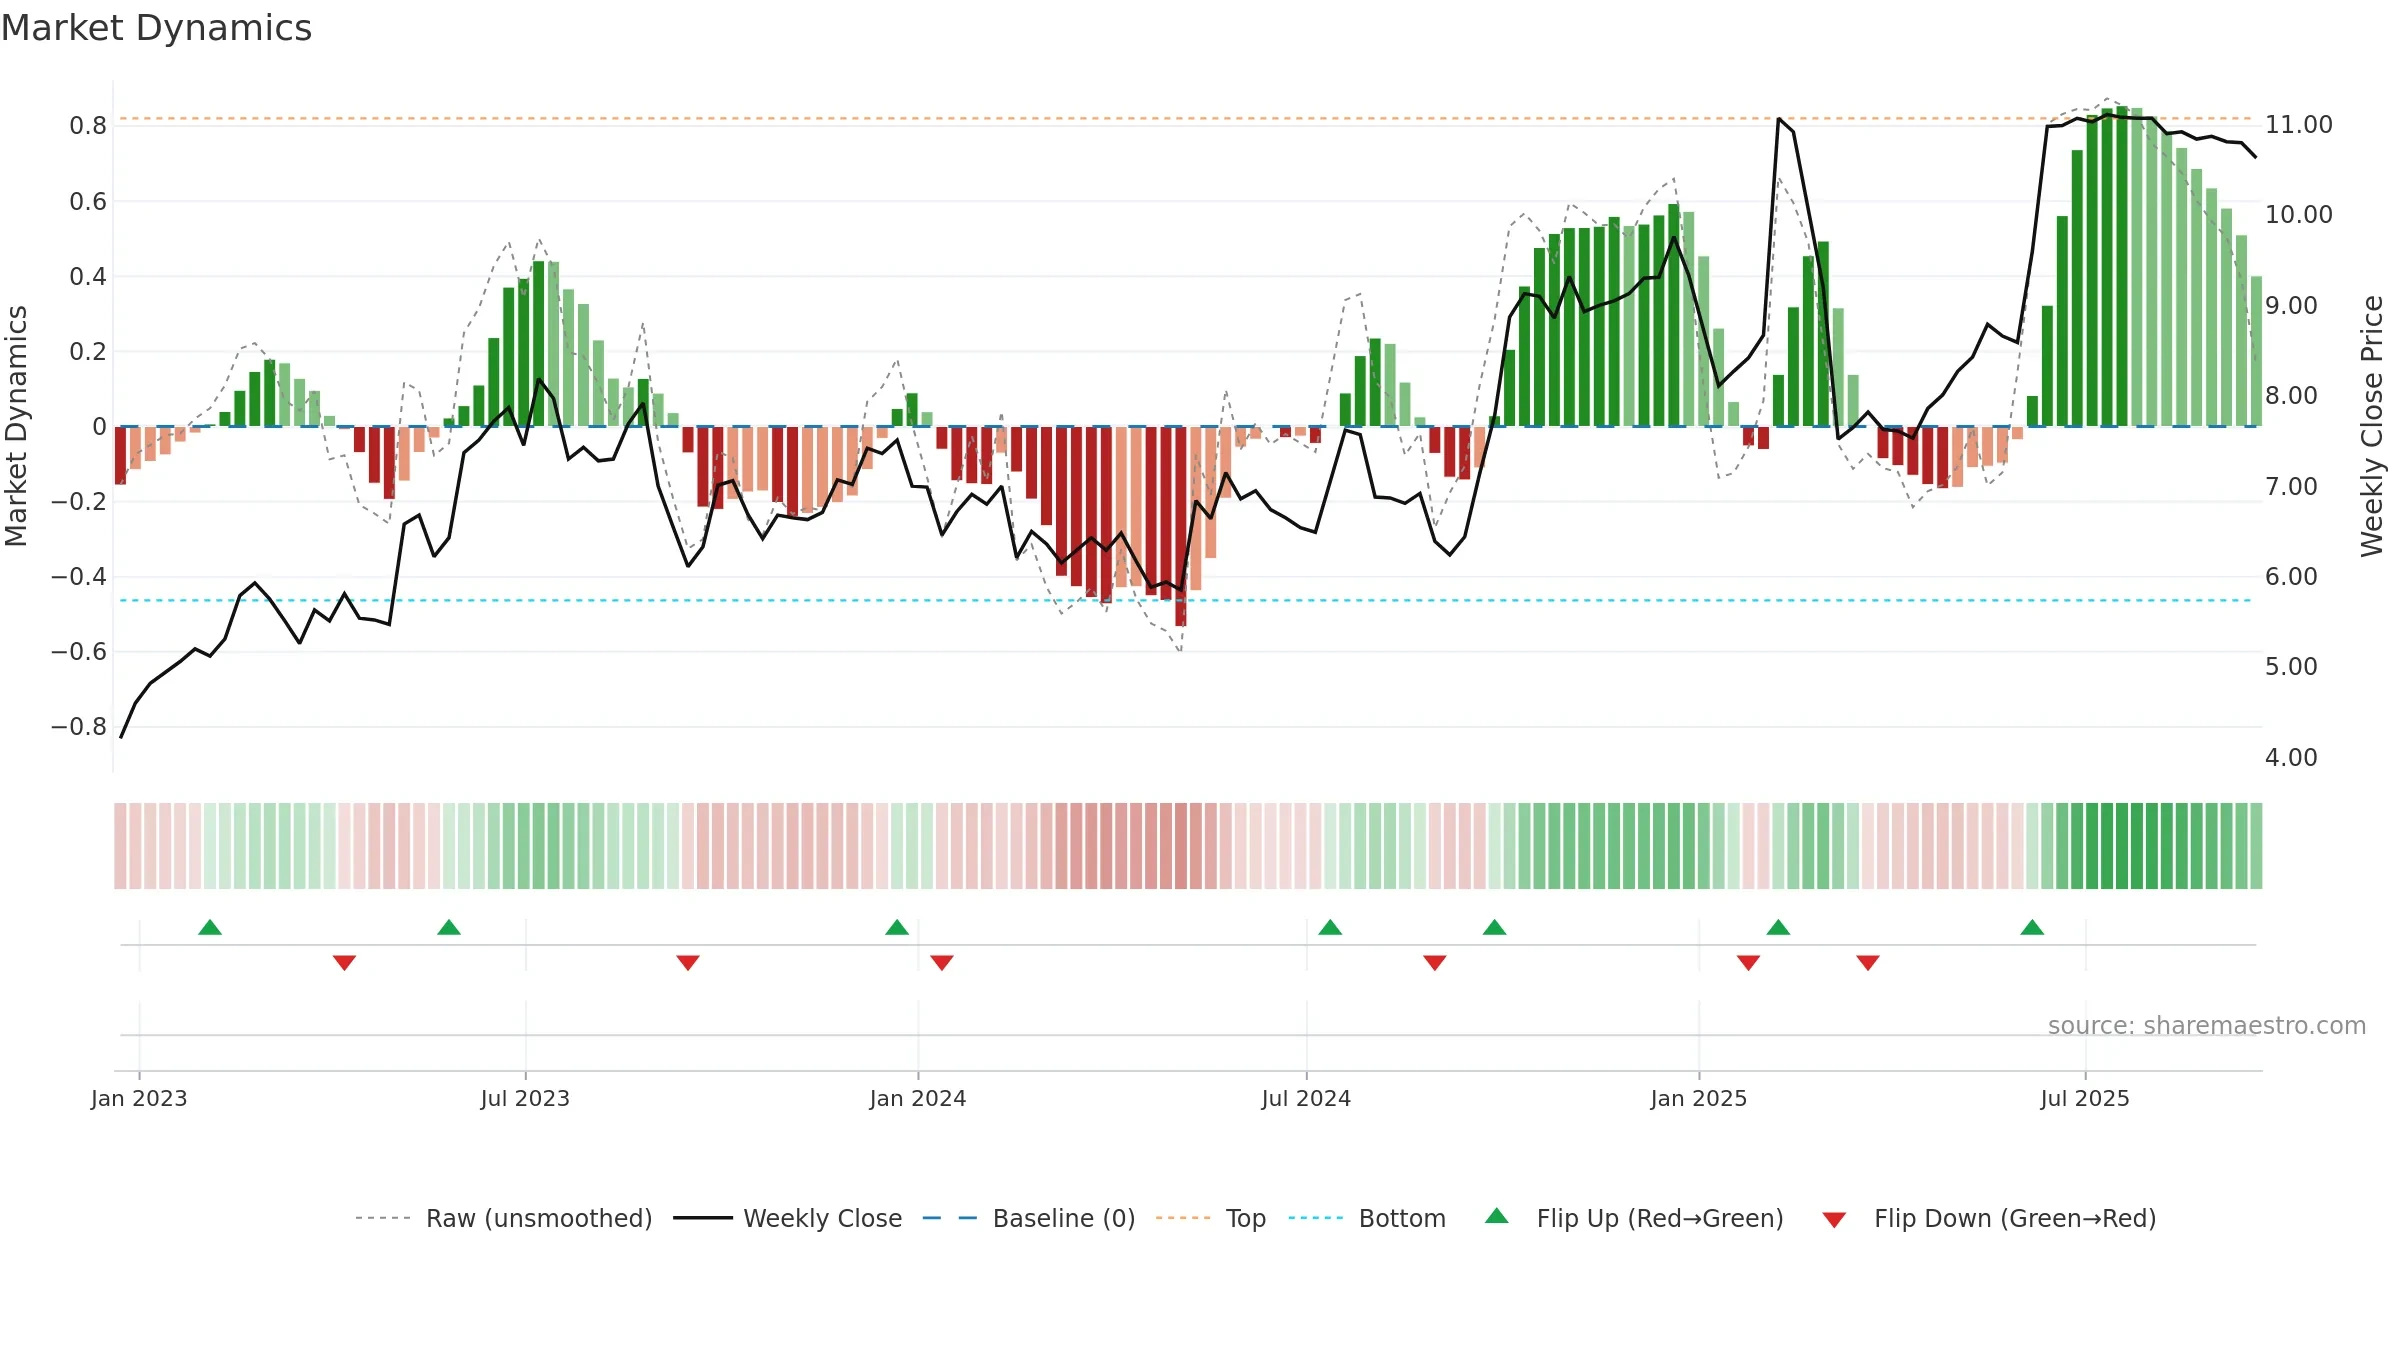Click the 7.00 price tick on right axis
2400x1350 pixels.
2291,487
